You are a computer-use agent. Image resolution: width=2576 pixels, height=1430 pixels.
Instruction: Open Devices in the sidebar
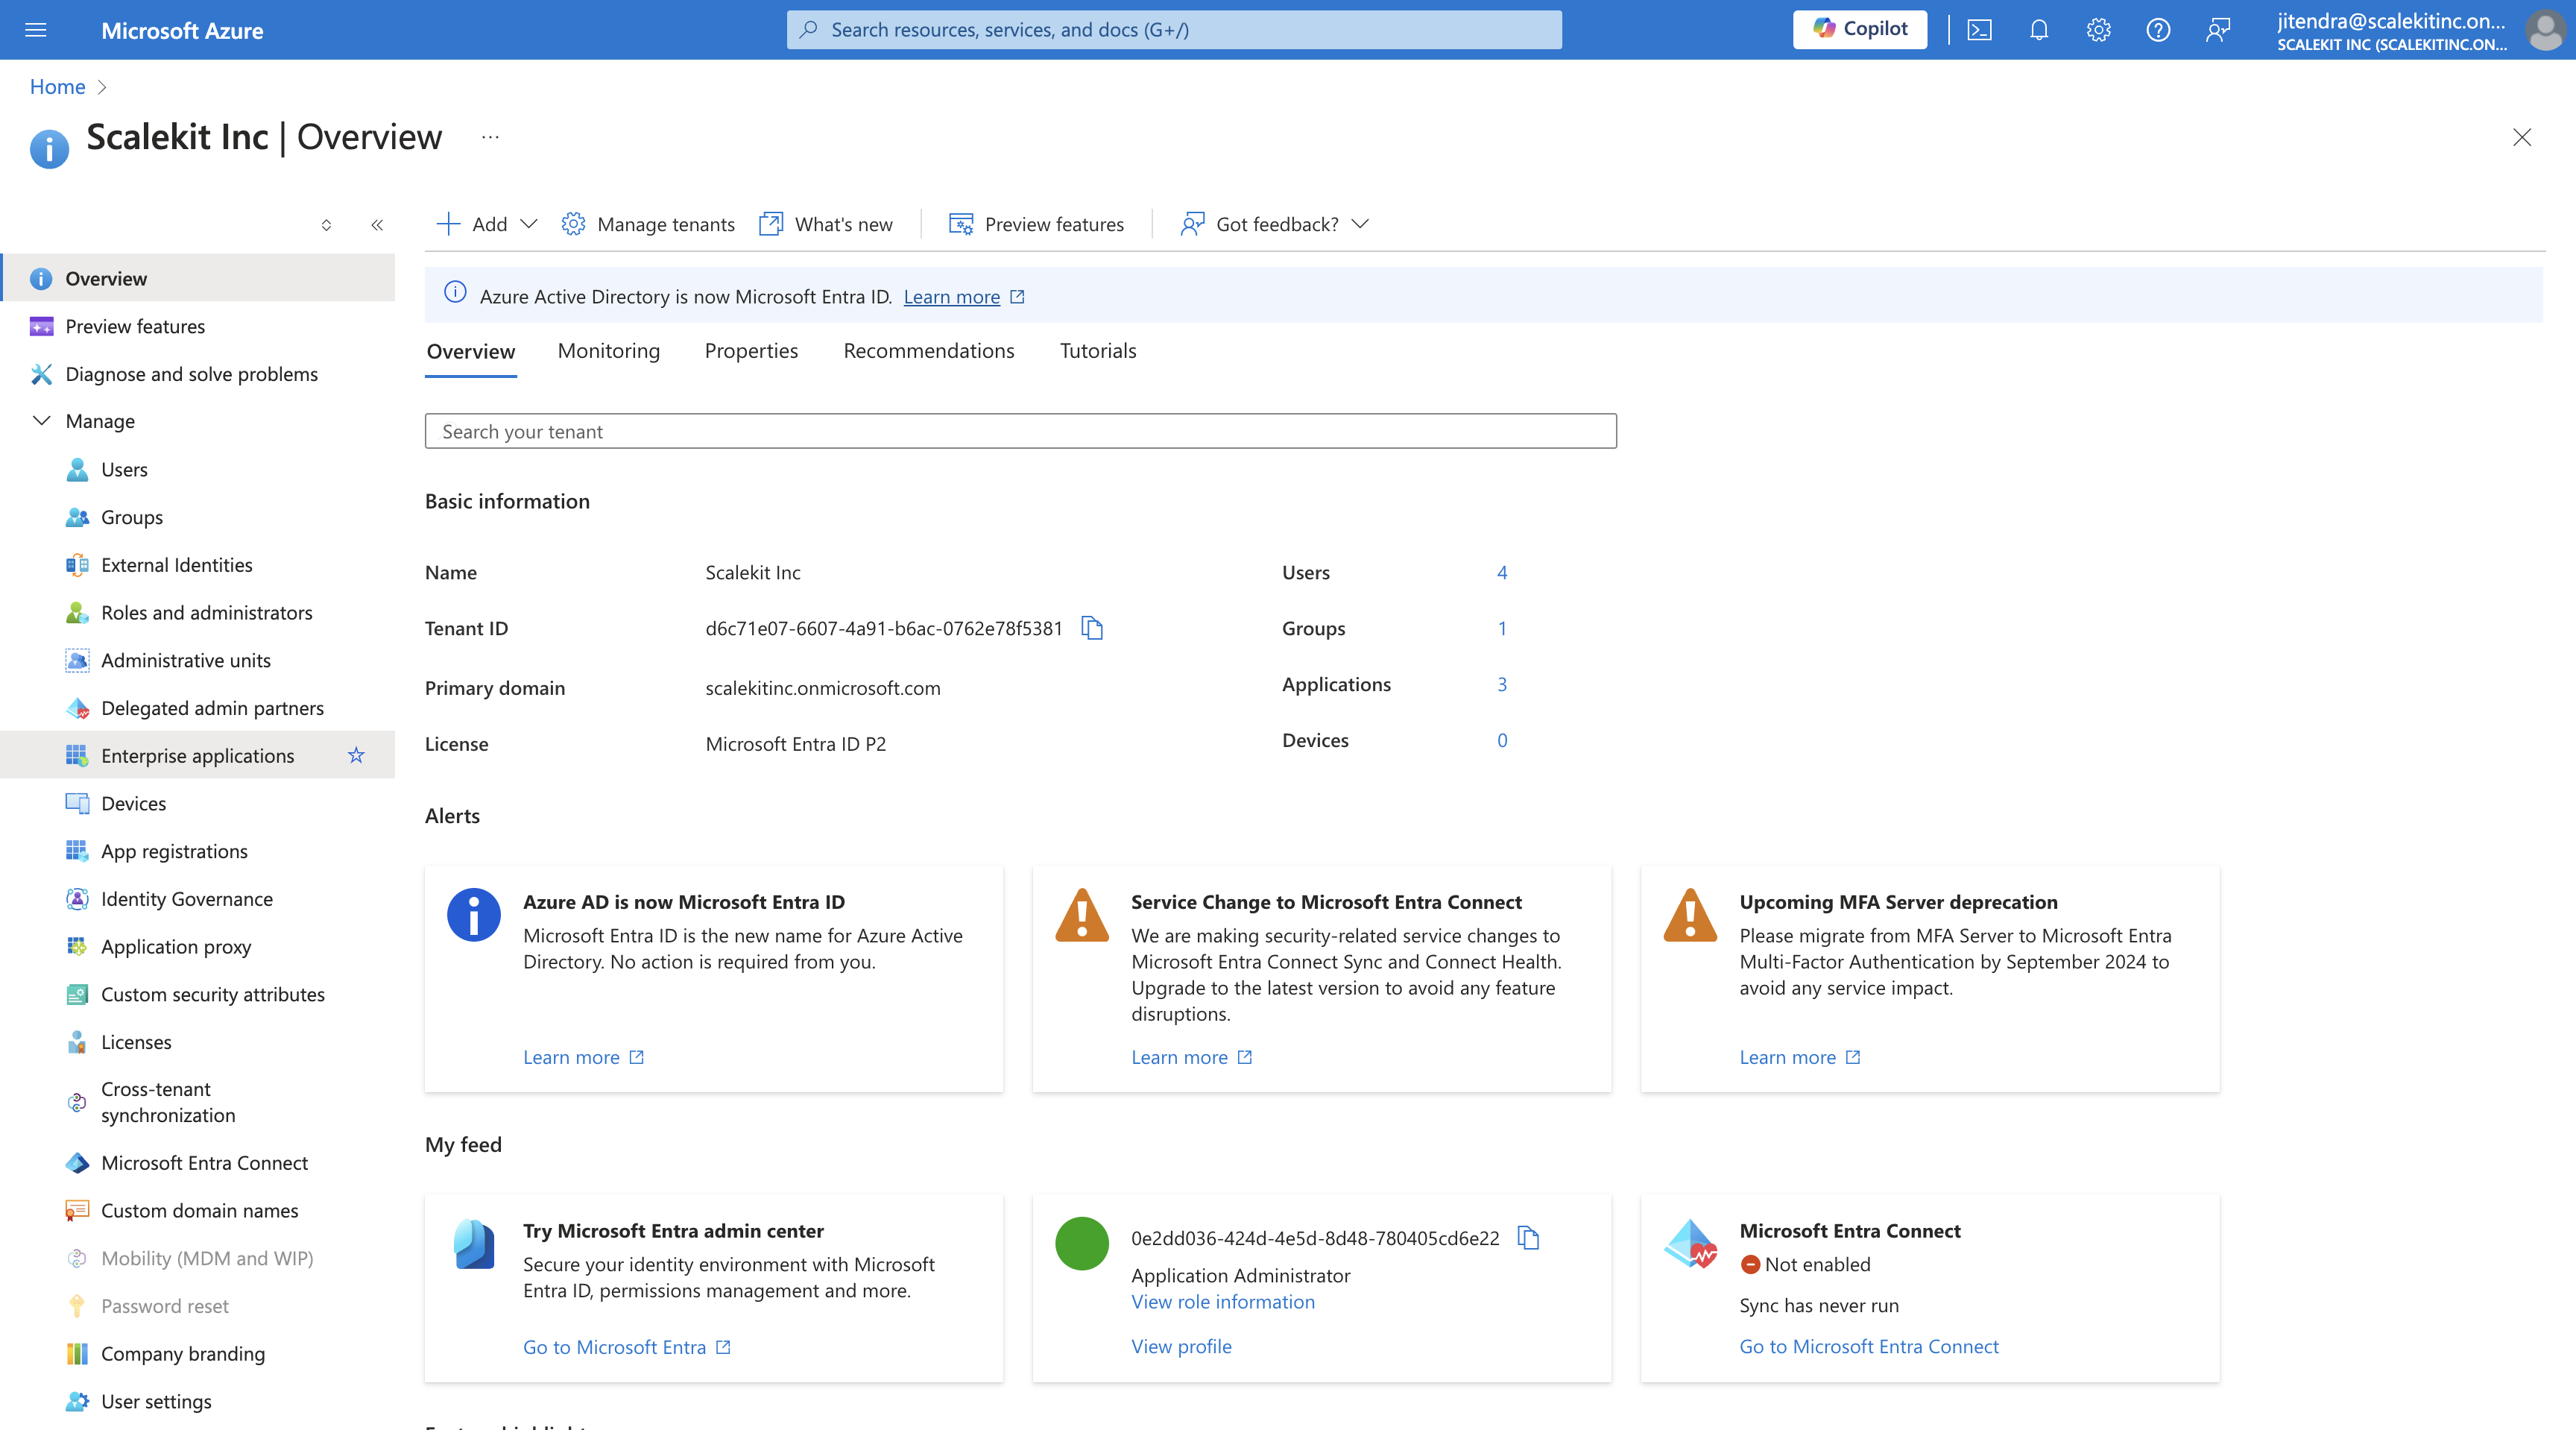click(x=134, y=804)
